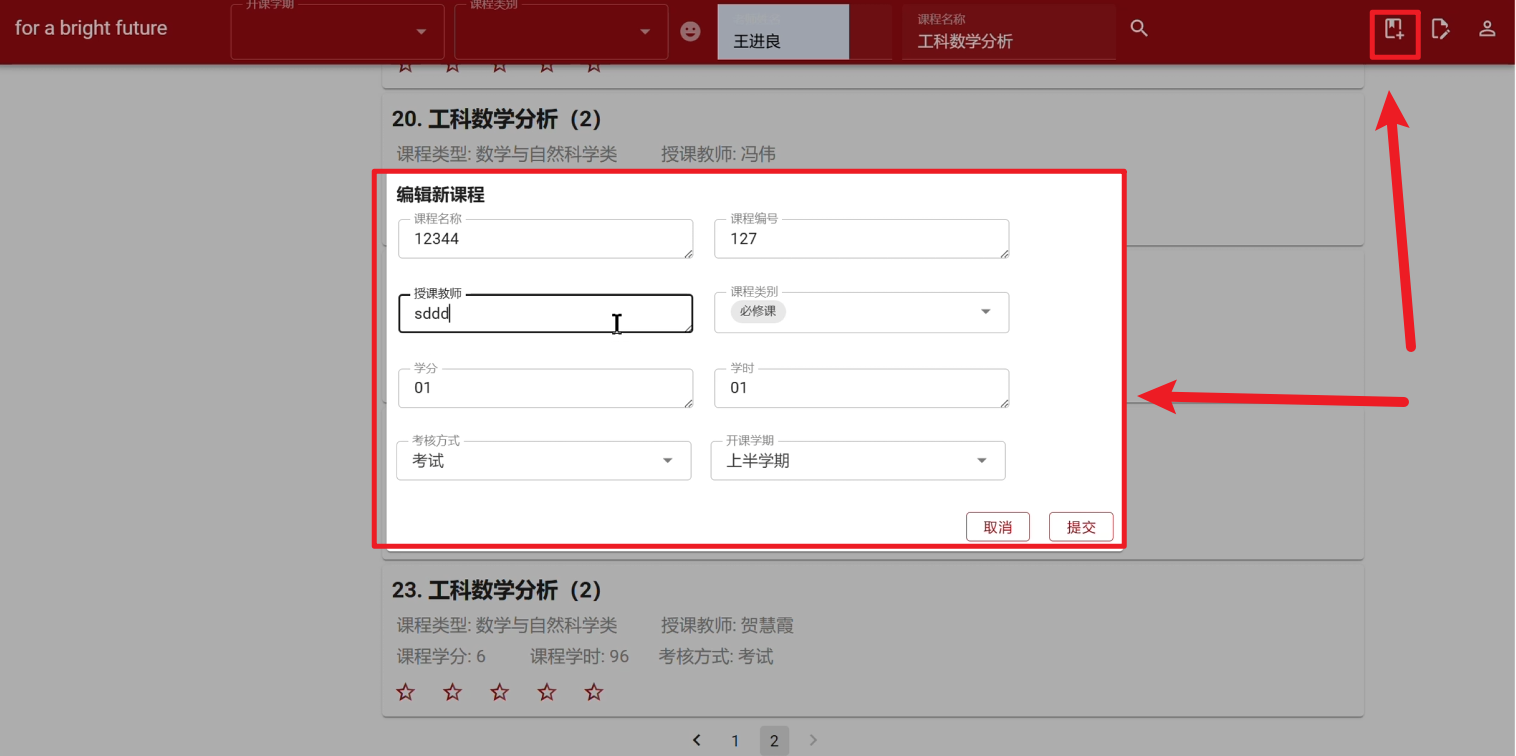1516x756 pixels.
Task: Open the add new course icon
Action: tap(1395, 29)
